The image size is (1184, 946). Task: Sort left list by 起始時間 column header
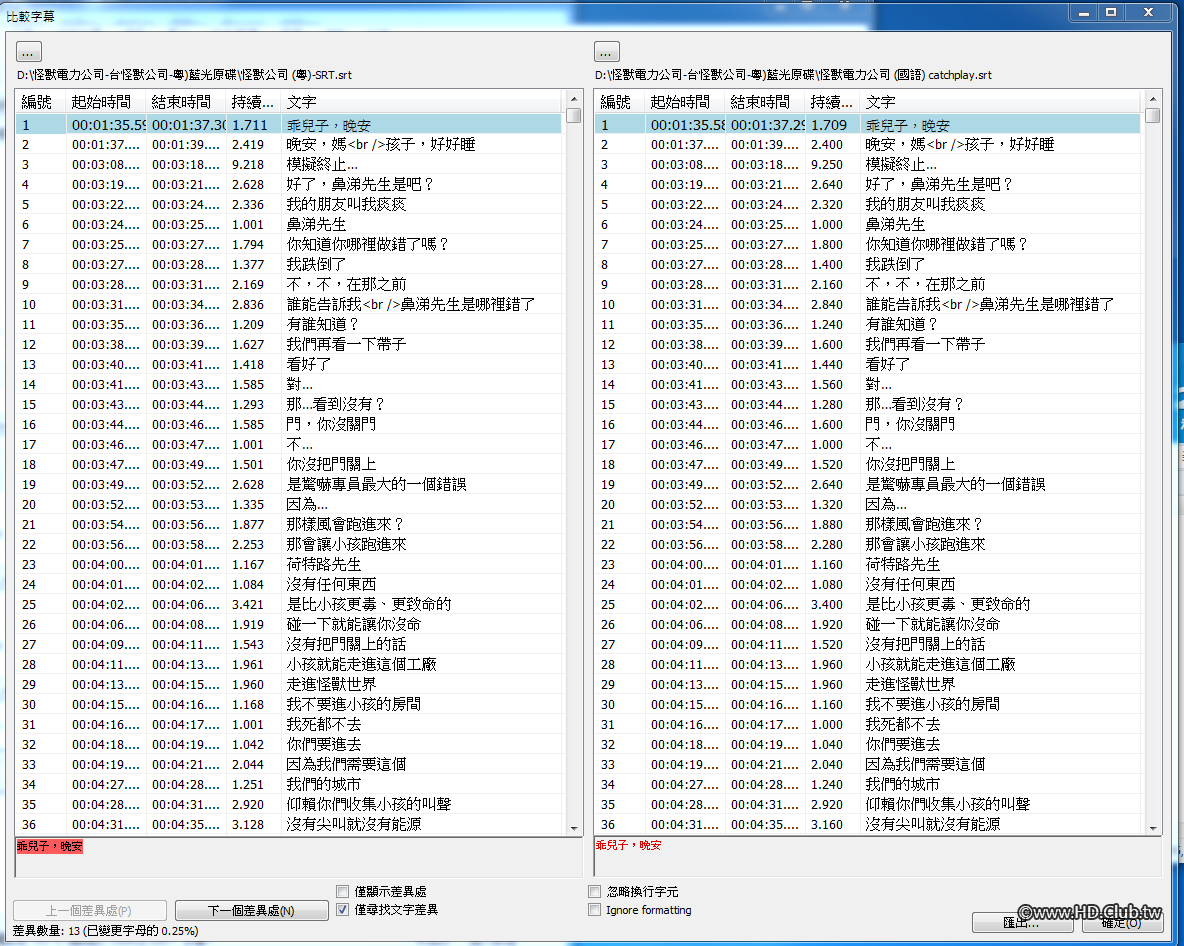click(97, 101)
